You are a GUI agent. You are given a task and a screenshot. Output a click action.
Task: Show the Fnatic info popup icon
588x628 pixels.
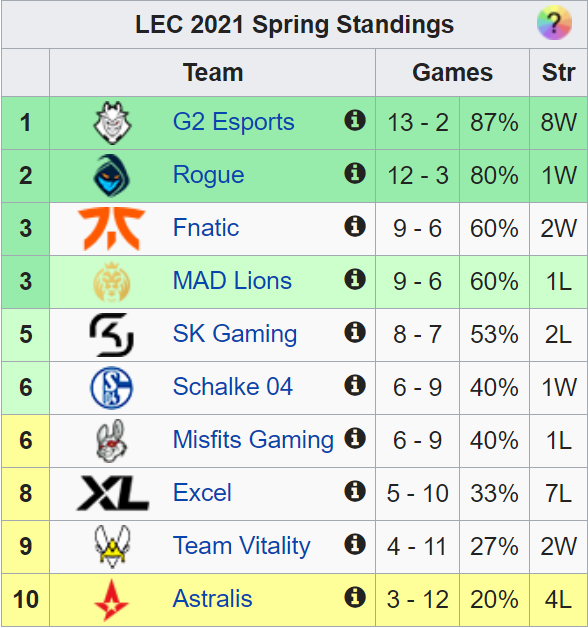pos(355,226)
